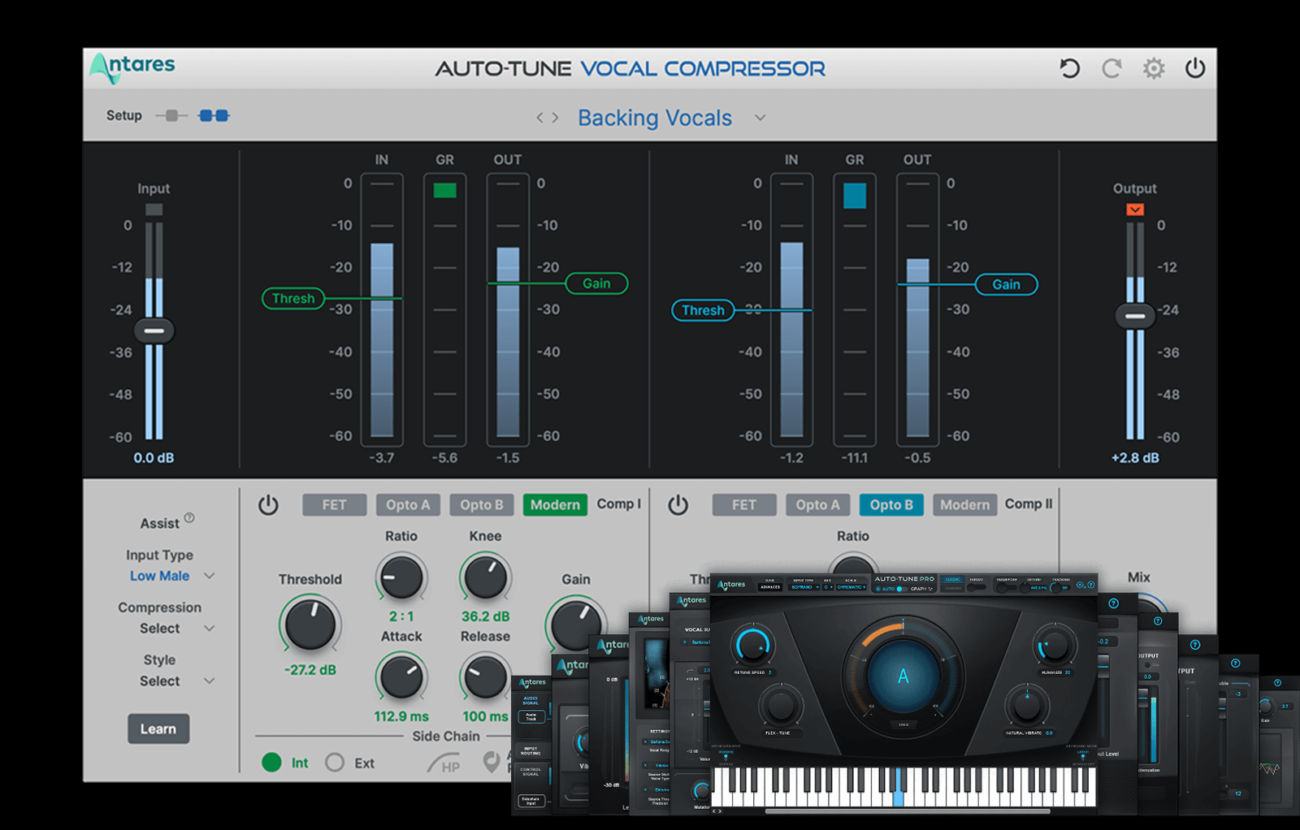Click the blue Gain handle of Comp II
Viewport: 1300px width, 830px height.
coord(1006,284)
